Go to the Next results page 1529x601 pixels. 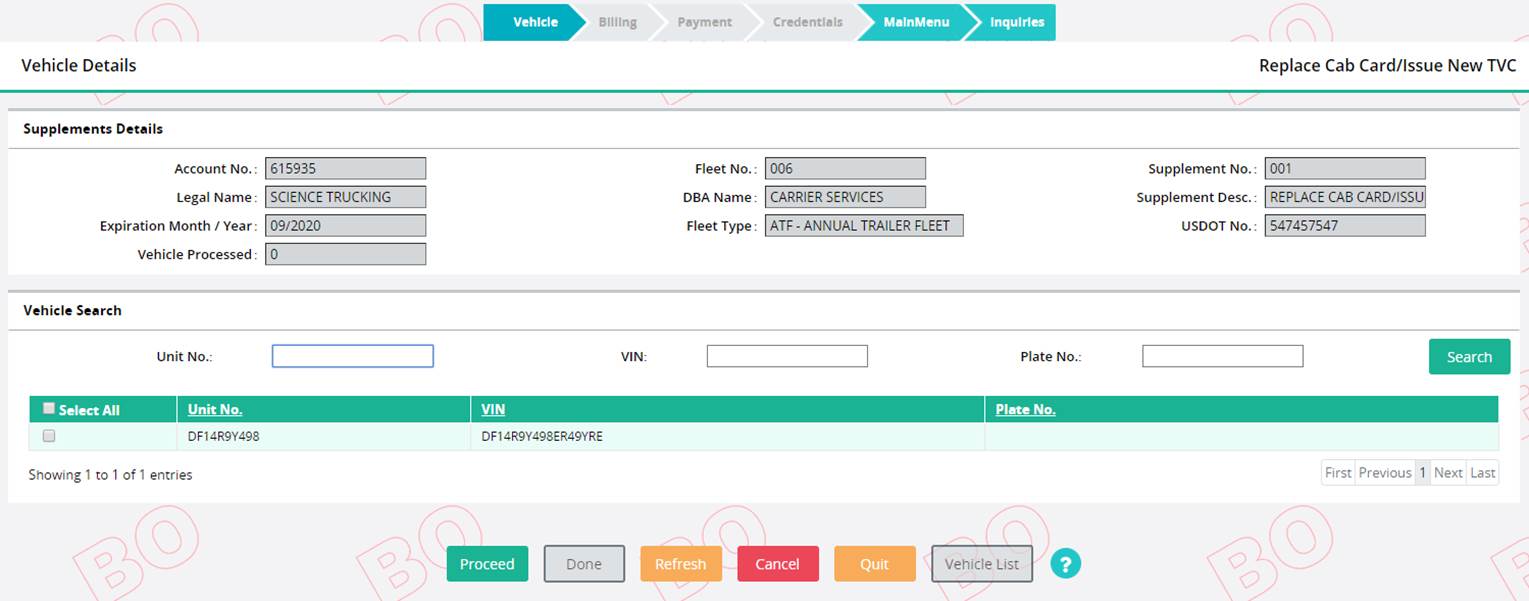click(1447, 473)
